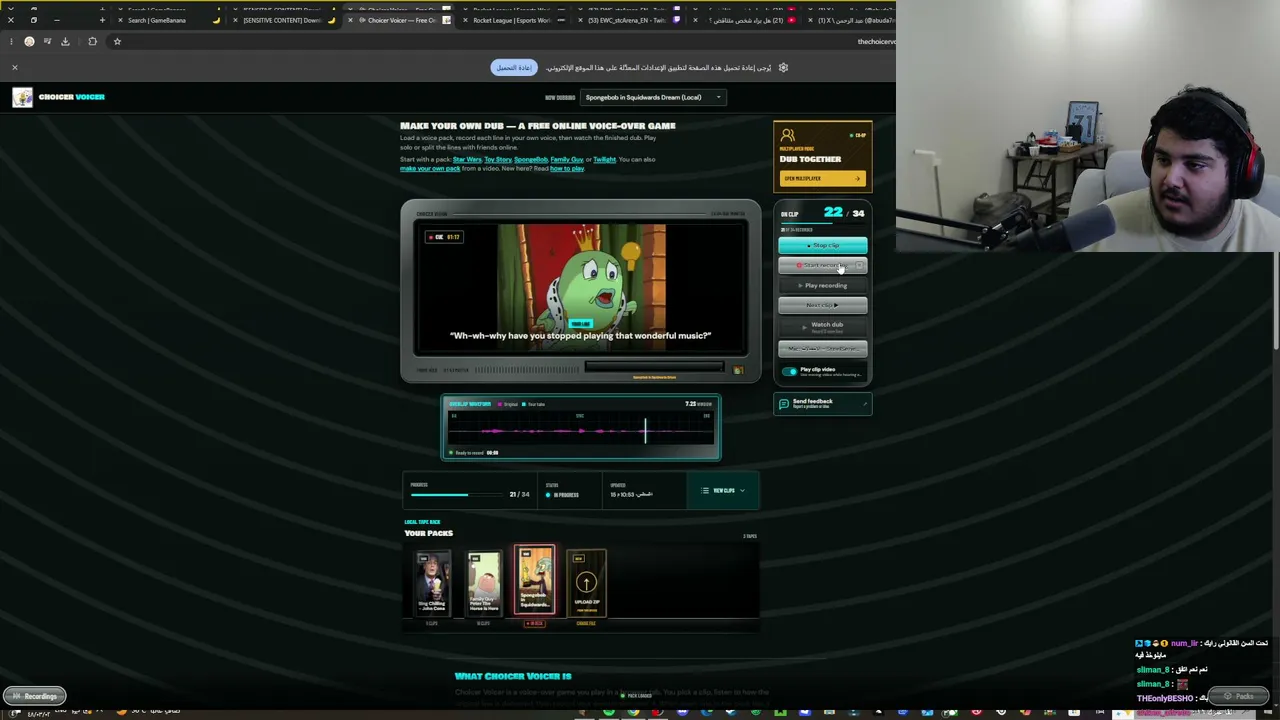Click the Dub Together people icon

(788, 135)
